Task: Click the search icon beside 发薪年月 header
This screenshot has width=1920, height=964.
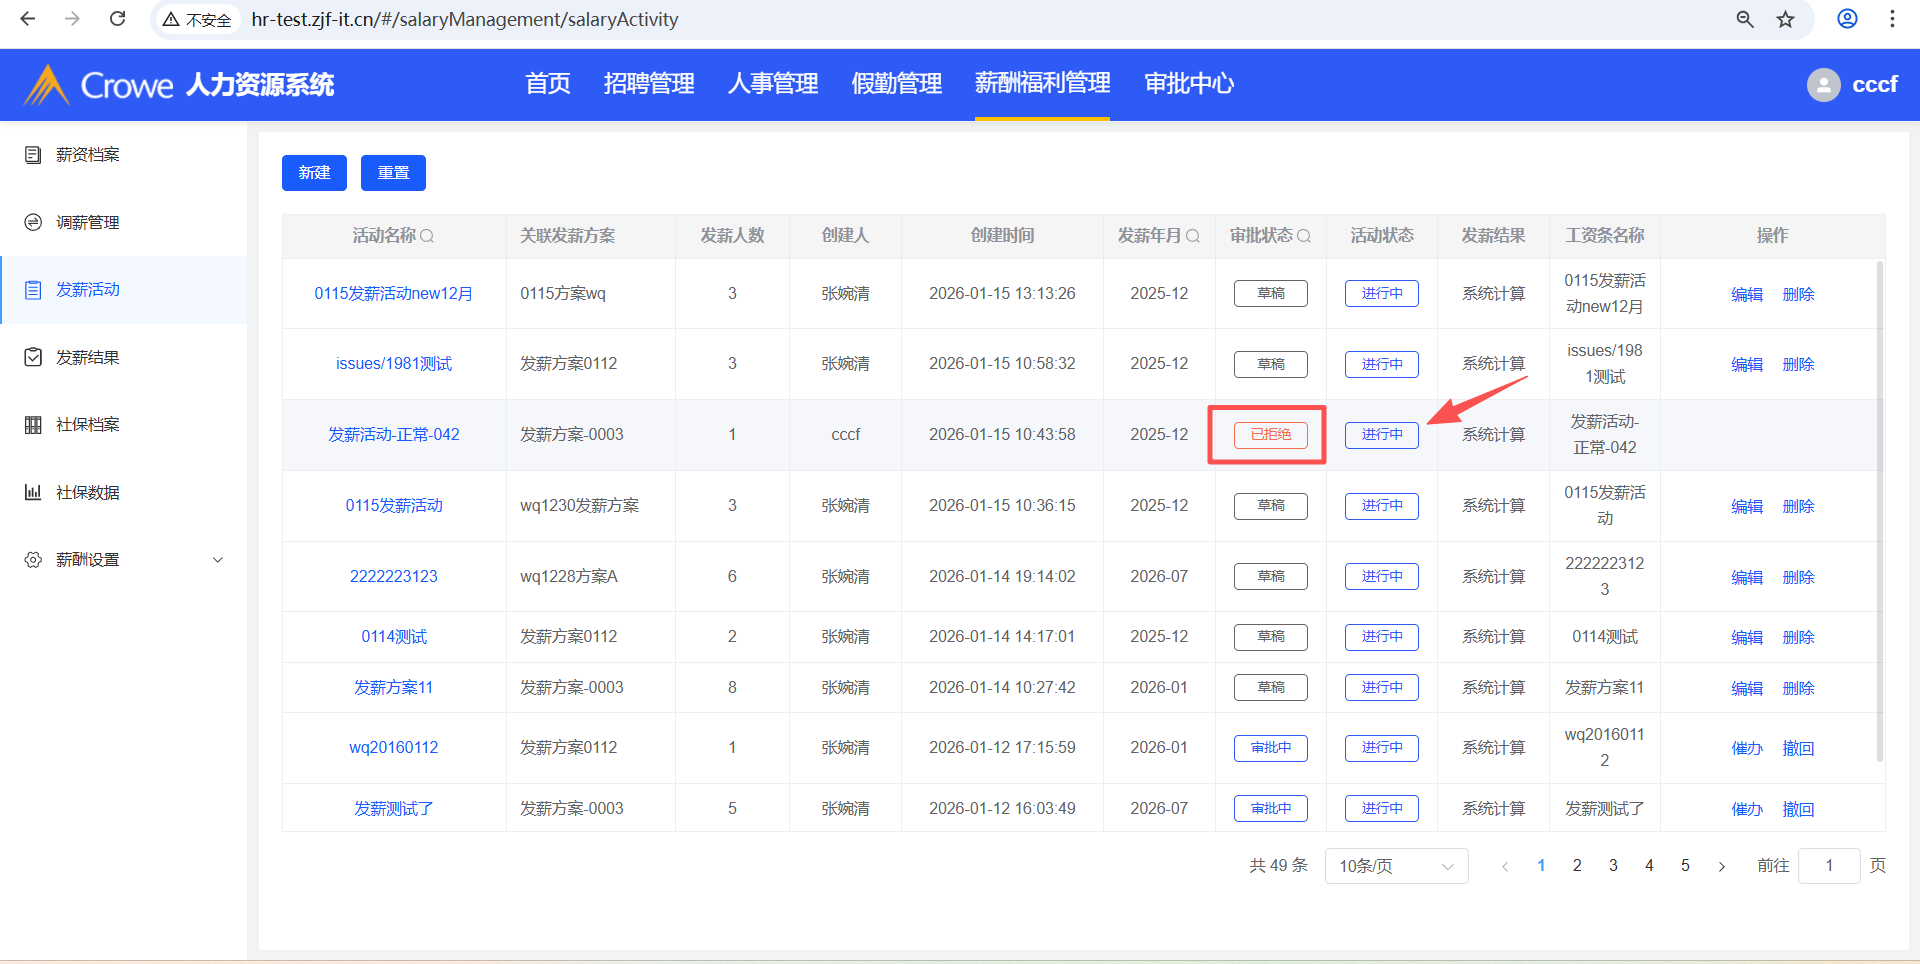Action: point(1193,236)
